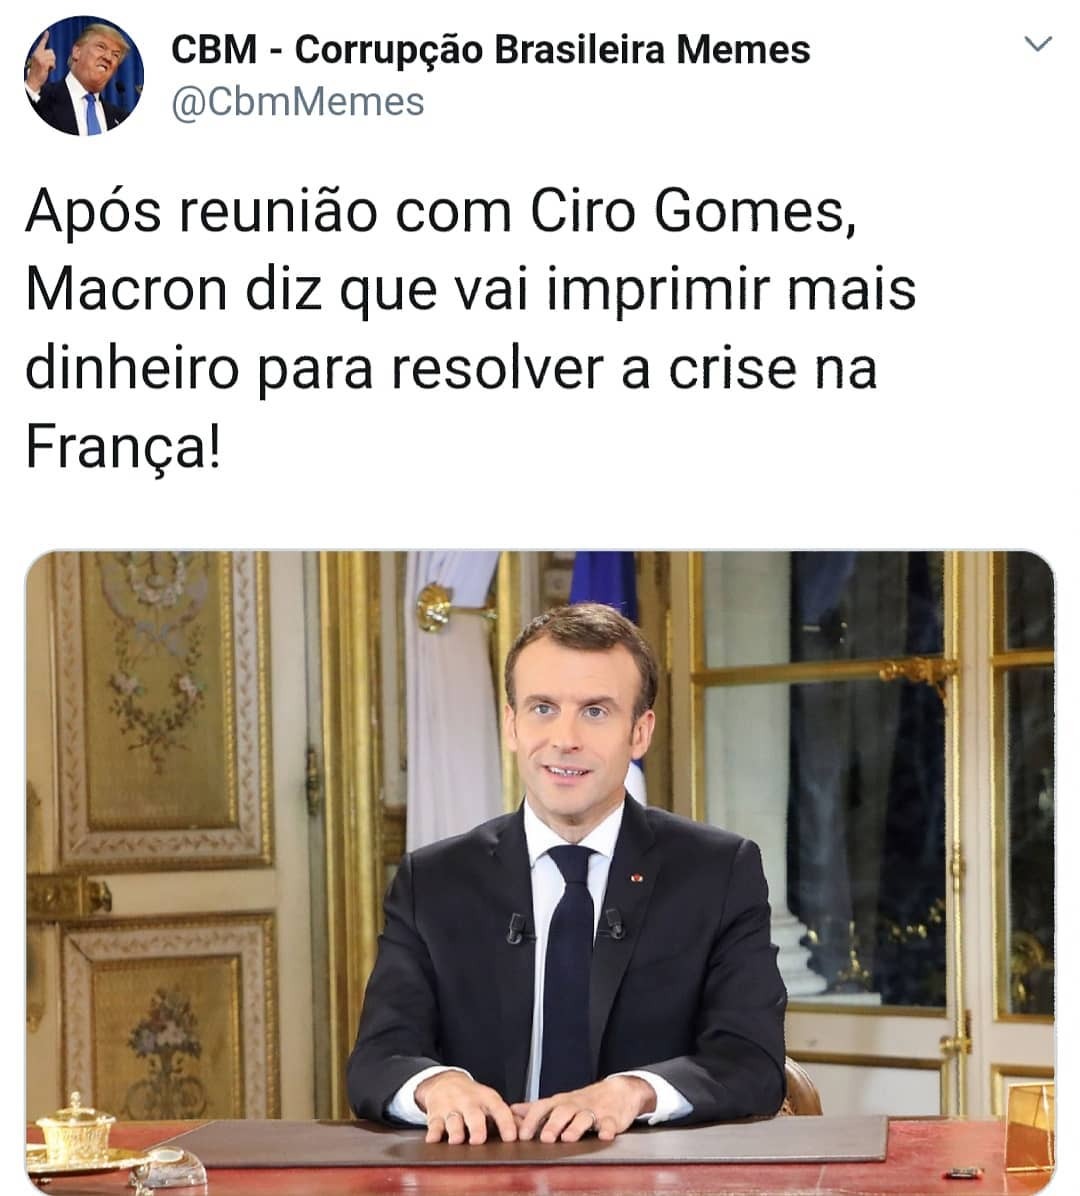Click the tweet text mentioning Ciro Gomes
Image resolution: width=1080 pixels, height=1196 pixels.
[471, 330]
